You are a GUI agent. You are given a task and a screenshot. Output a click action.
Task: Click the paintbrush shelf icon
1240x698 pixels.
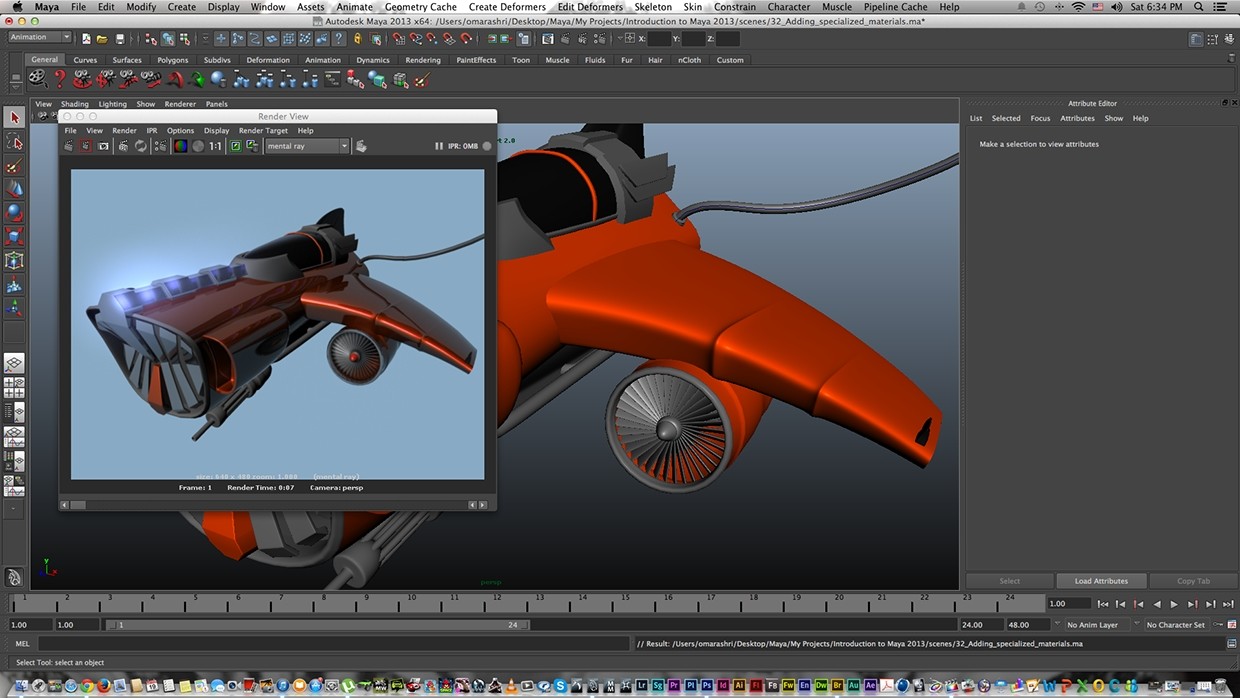pos(421,78)
